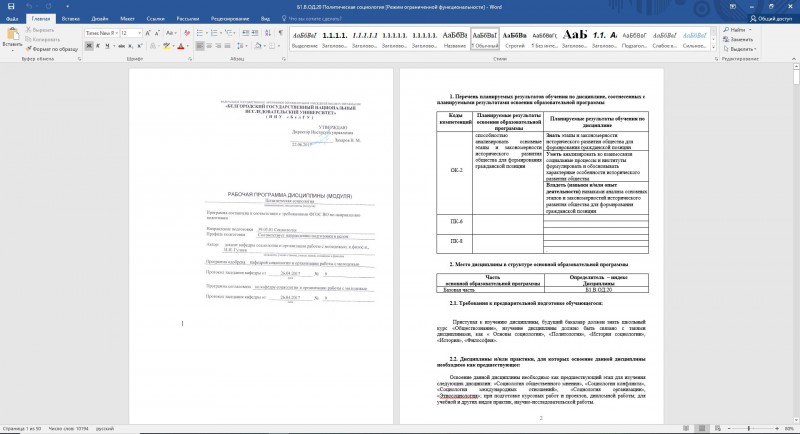This screenshot has height=434, width=800.
Task: Activate Format Painter (Формат по образцу)
Action: point(52,49)
